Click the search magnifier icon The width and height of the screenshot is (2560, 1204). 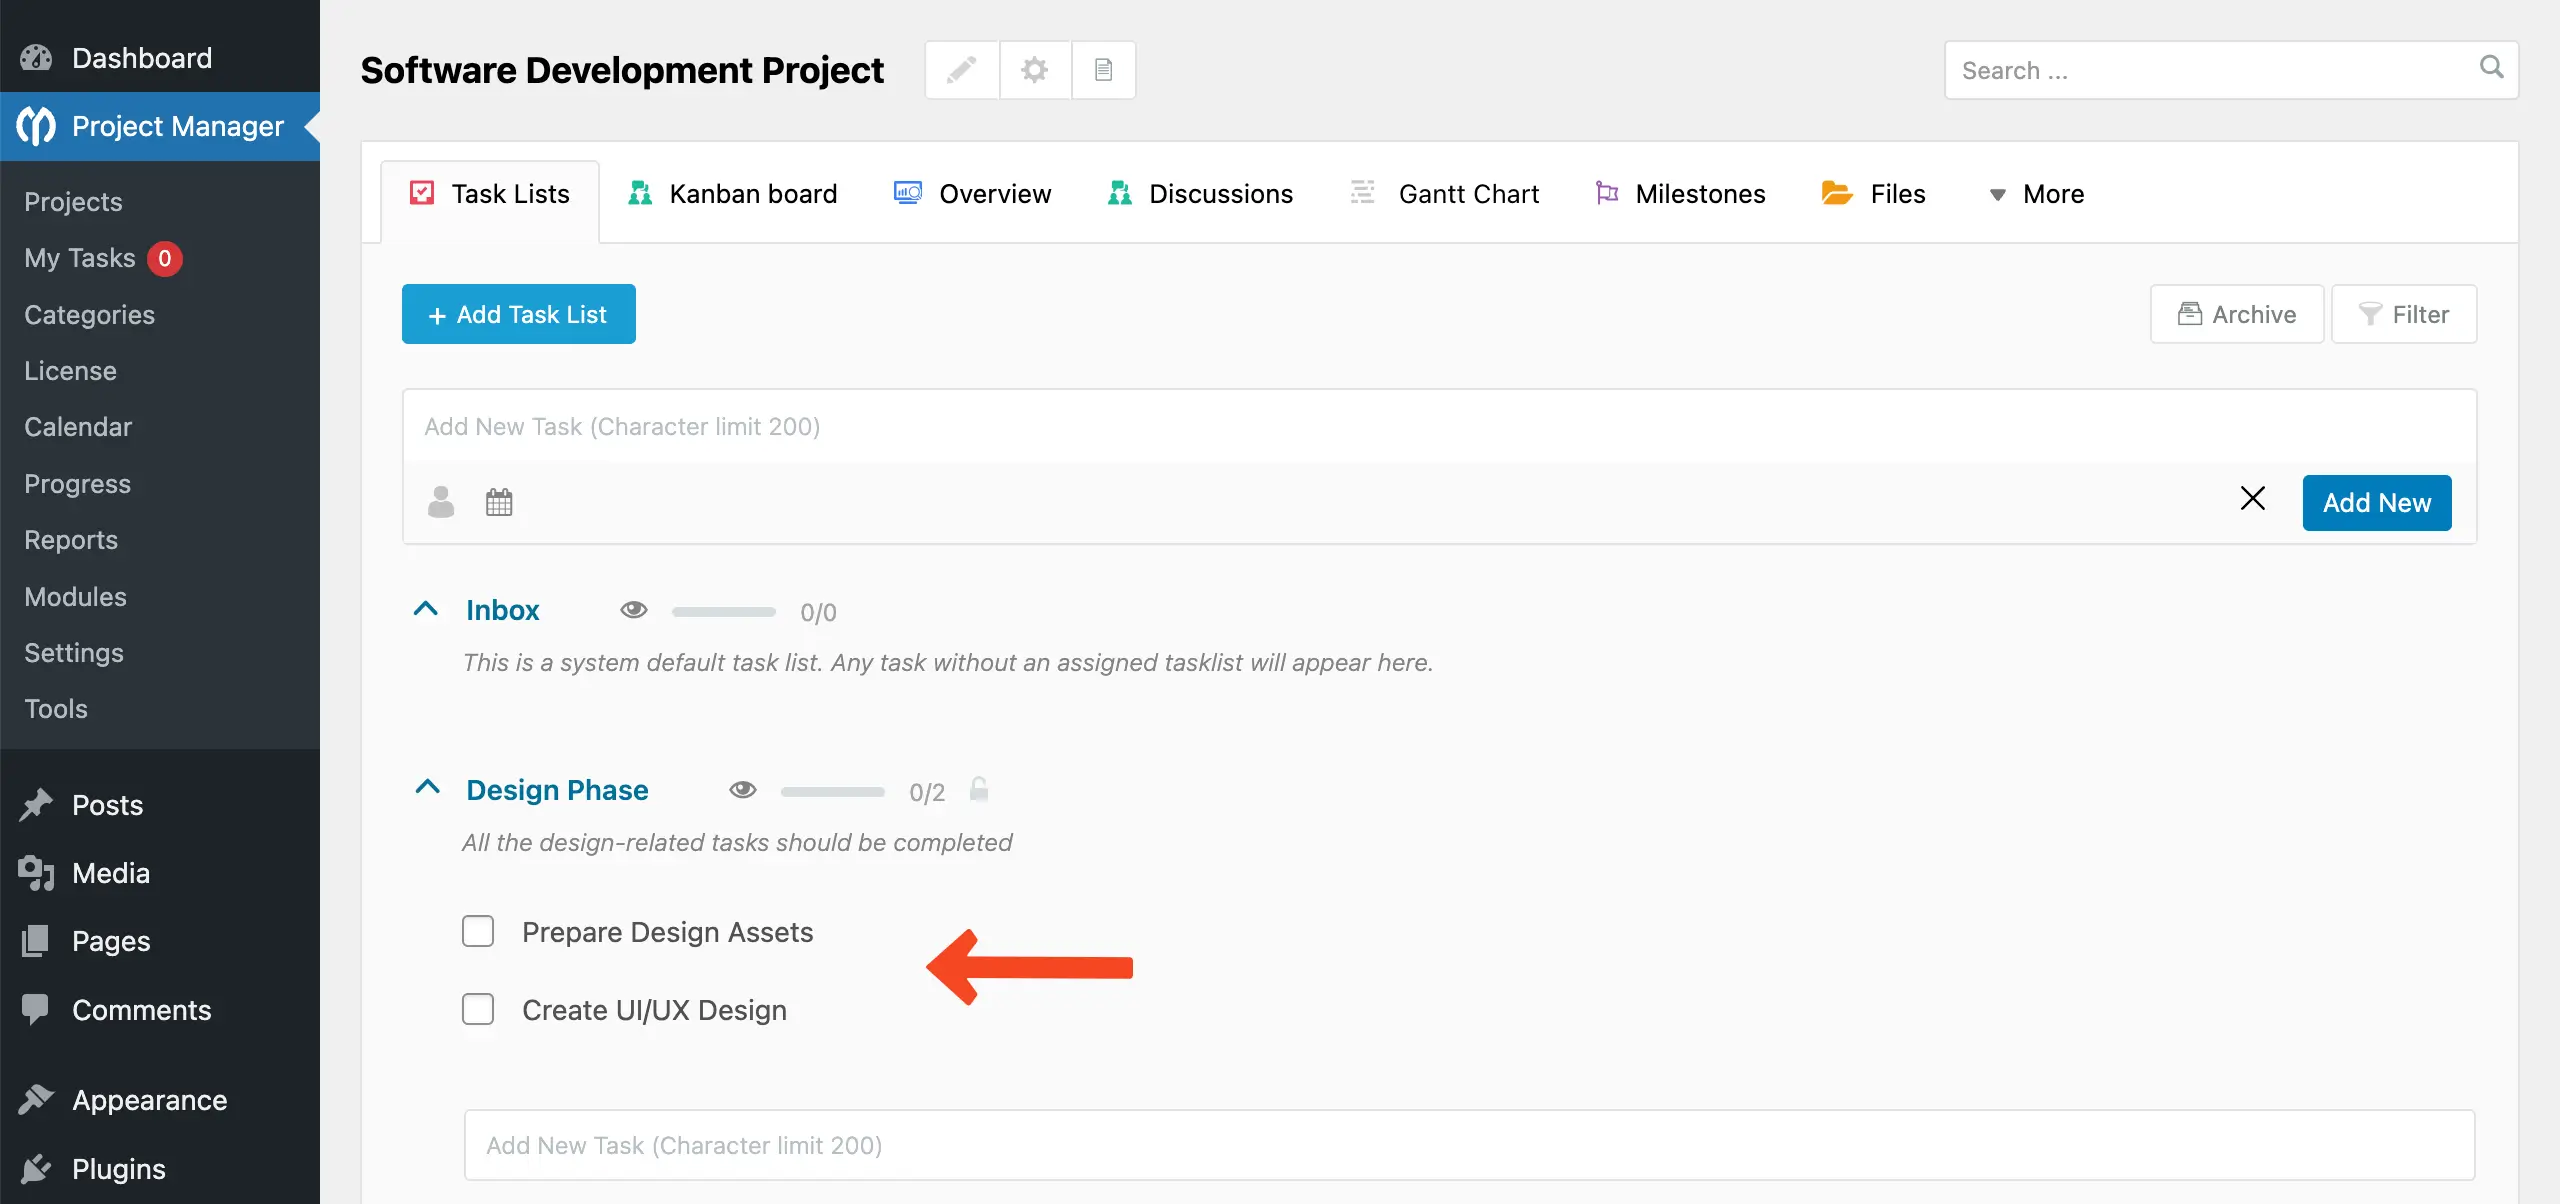2491,69
